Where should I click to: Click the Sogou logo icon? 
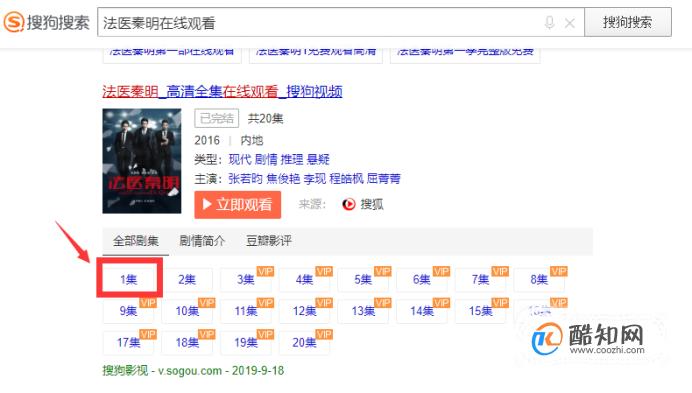(x=14, y=22)
